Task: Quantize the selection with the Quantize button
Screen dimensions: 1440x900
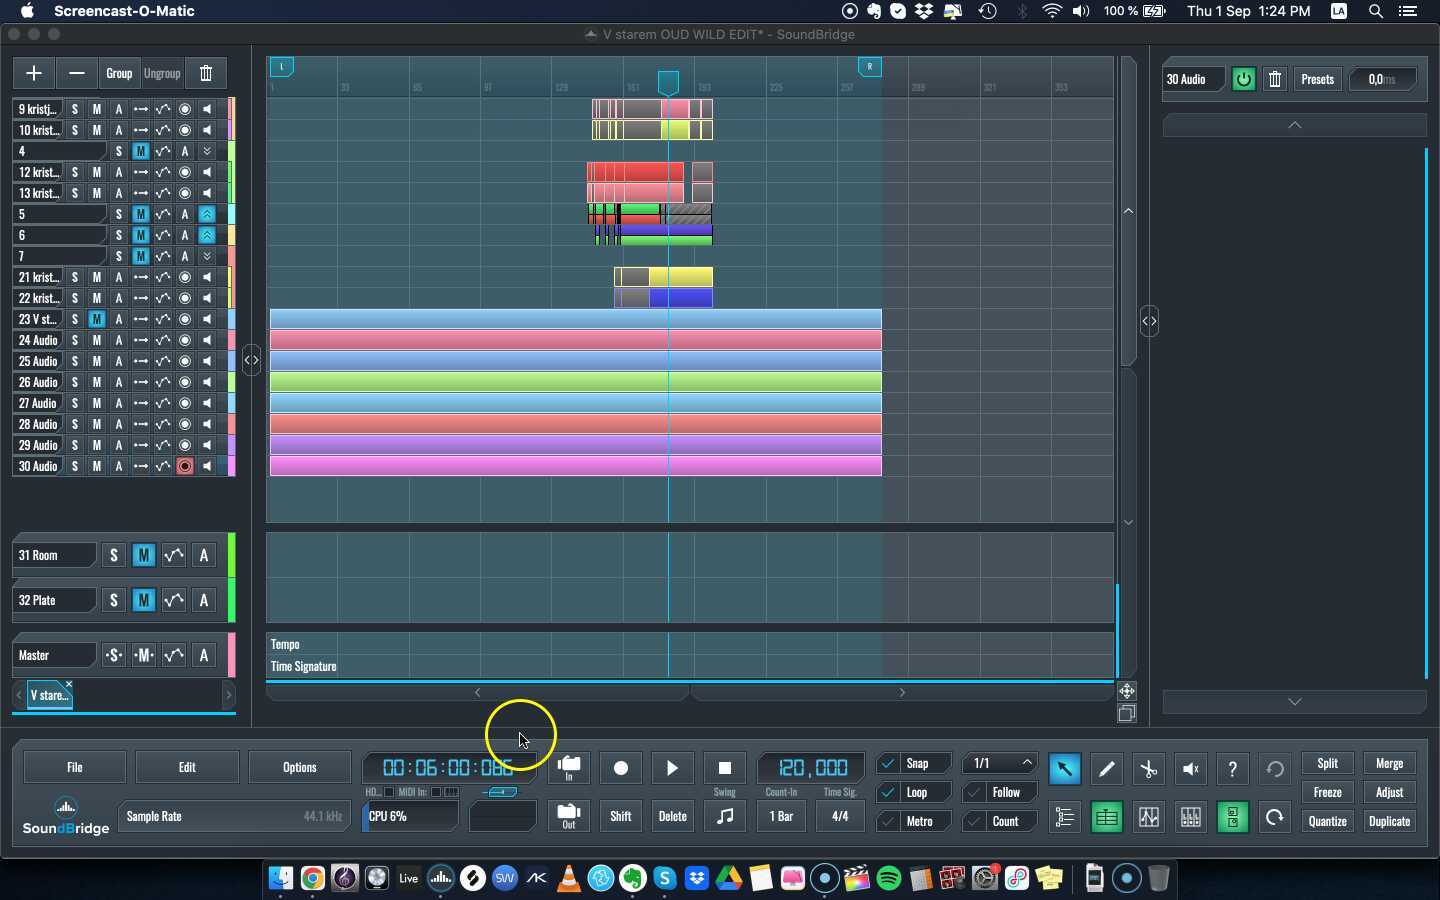Action: point(1327,821)
